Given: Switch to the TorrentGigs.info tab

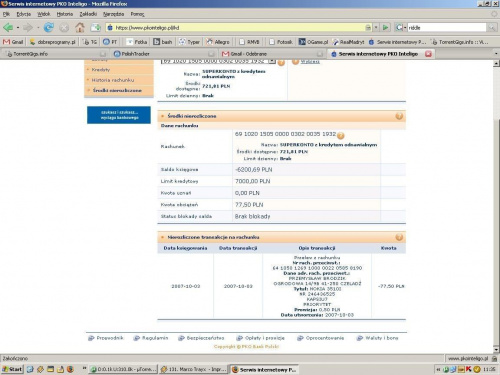Looking at the screenshot, I should click(x=55, y=54).
